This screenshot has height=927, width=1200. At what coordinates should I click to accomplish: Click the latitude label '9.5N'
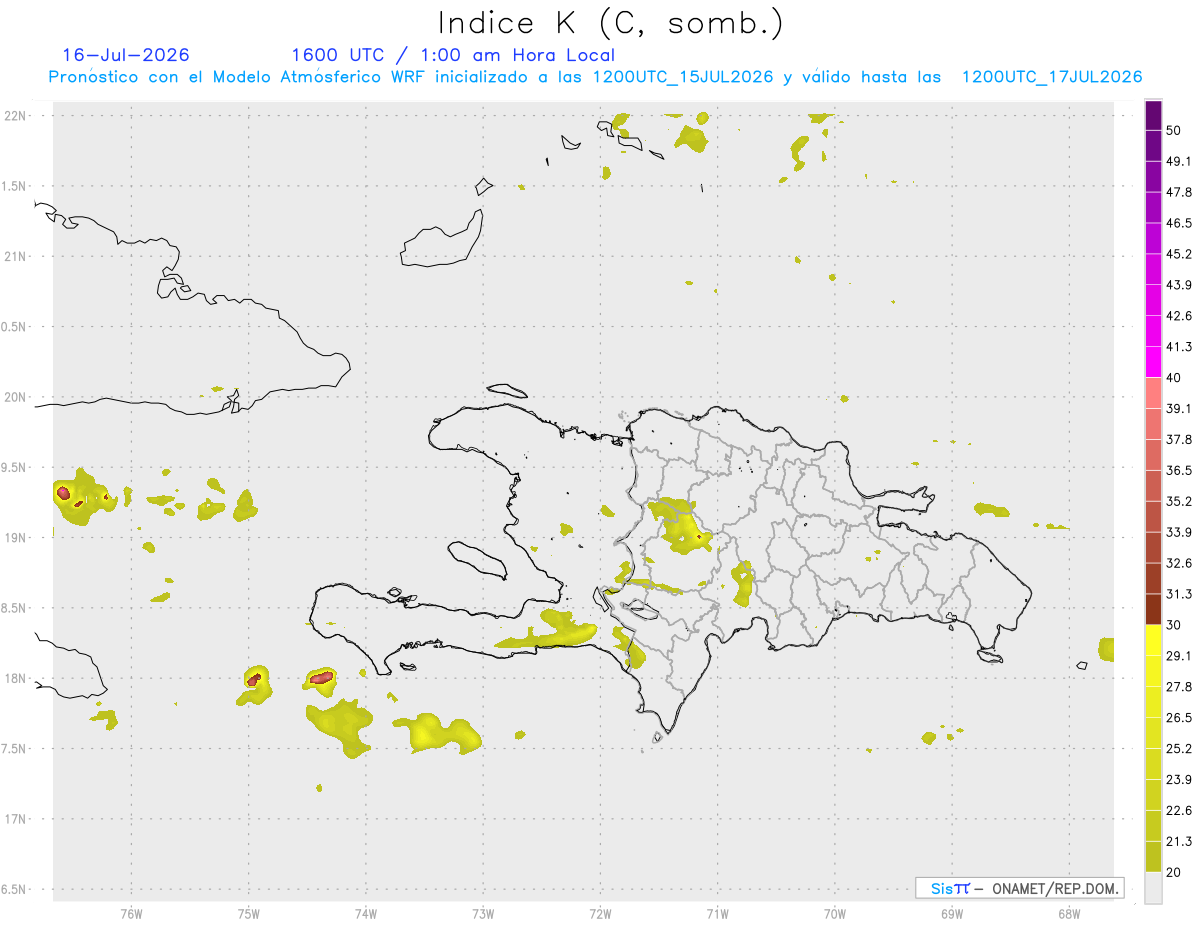coord(14,467)
